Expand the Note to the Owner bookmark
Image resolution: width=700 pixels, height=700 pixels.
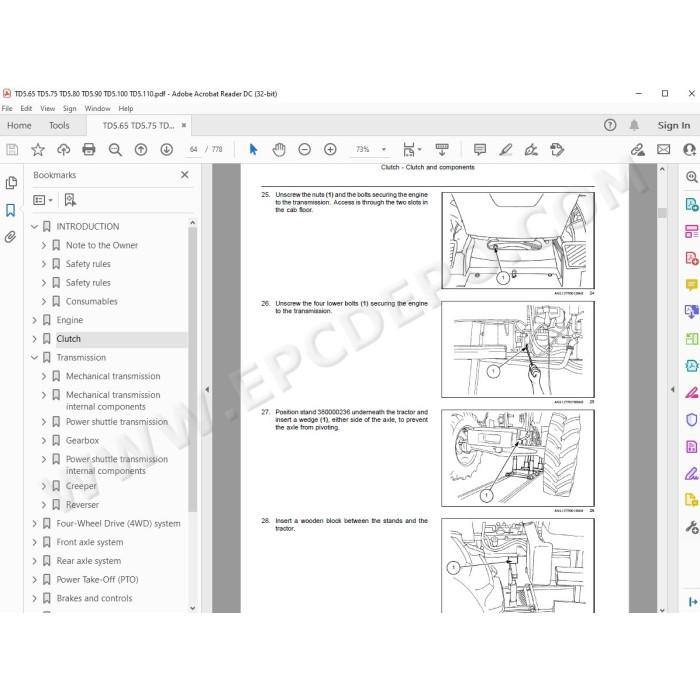(44, 246)
